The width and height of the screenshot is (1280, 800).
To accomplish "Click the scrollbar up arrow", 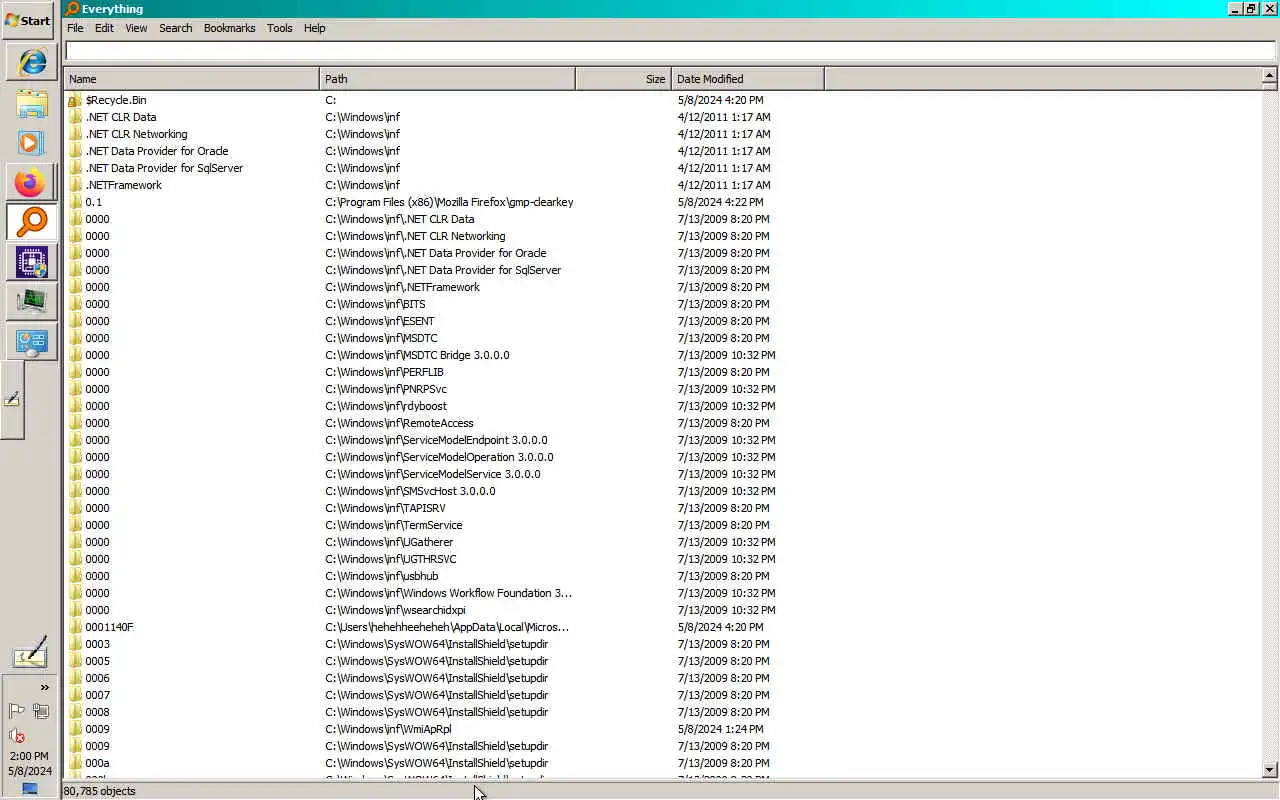I will click(1270, 75).
